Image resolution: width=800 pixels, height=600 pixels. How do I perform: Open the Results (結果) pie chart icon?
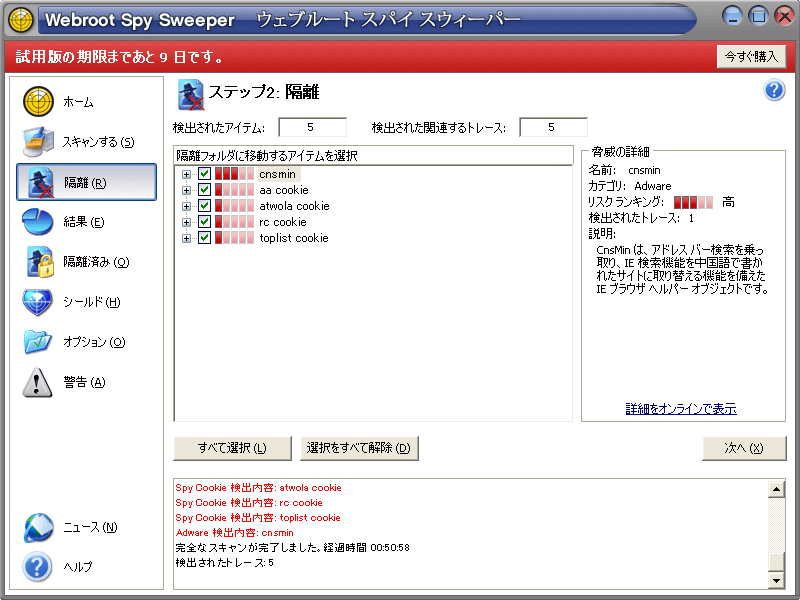38,222
